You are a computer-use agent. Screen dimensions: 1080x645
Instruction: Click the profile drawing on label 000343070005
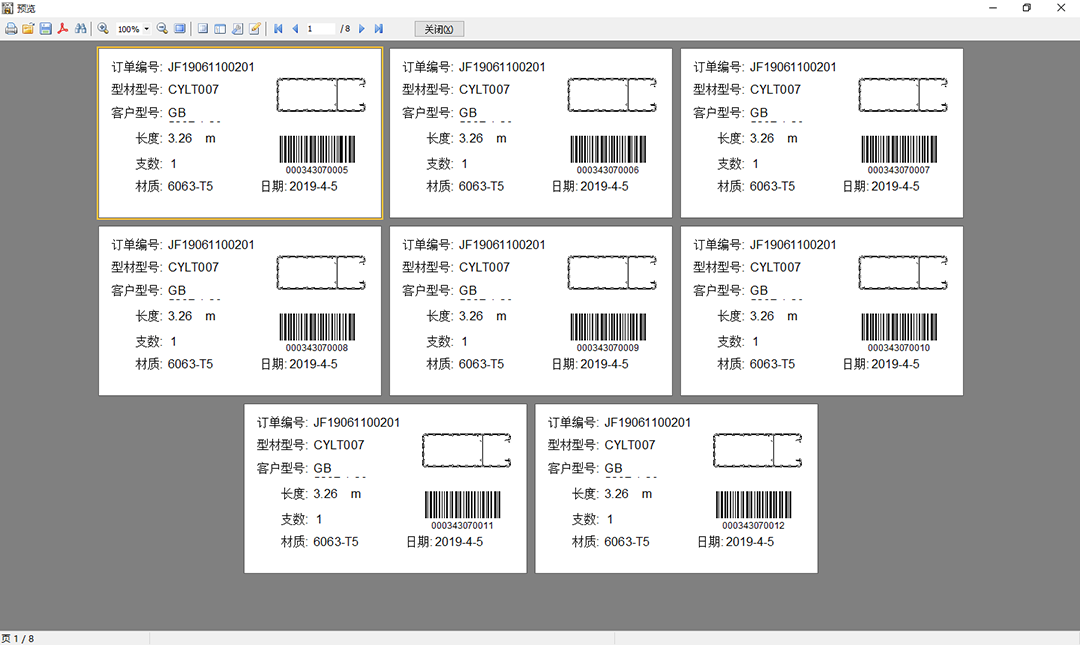pos(321,95)
